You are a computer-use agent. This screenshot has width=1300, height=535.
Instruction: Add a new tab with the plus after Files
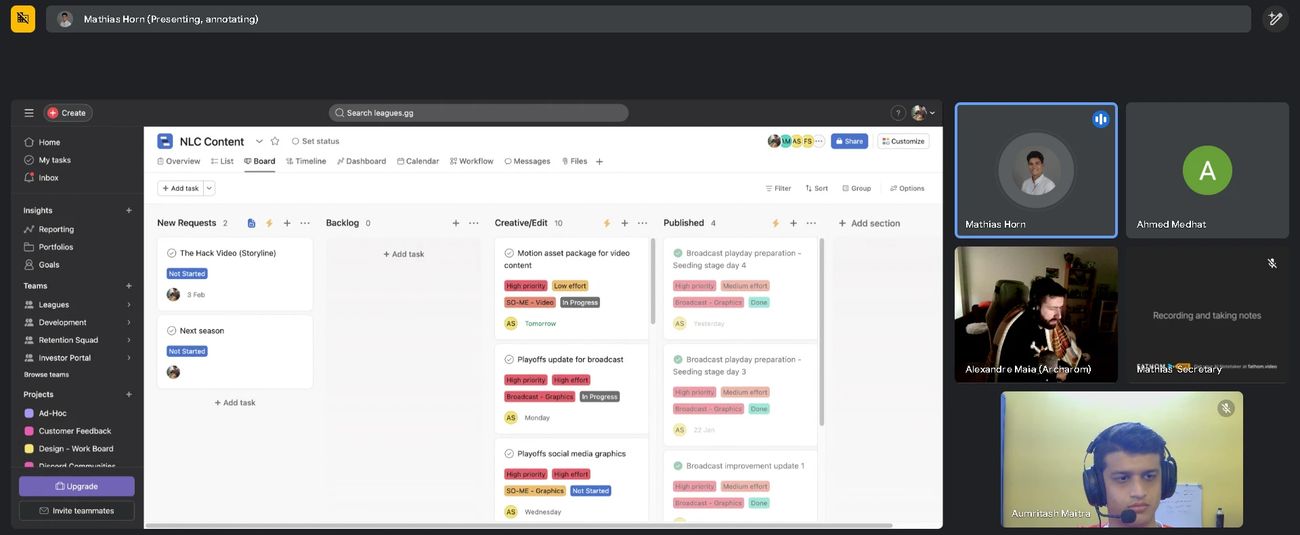click(x=600, y=161)
